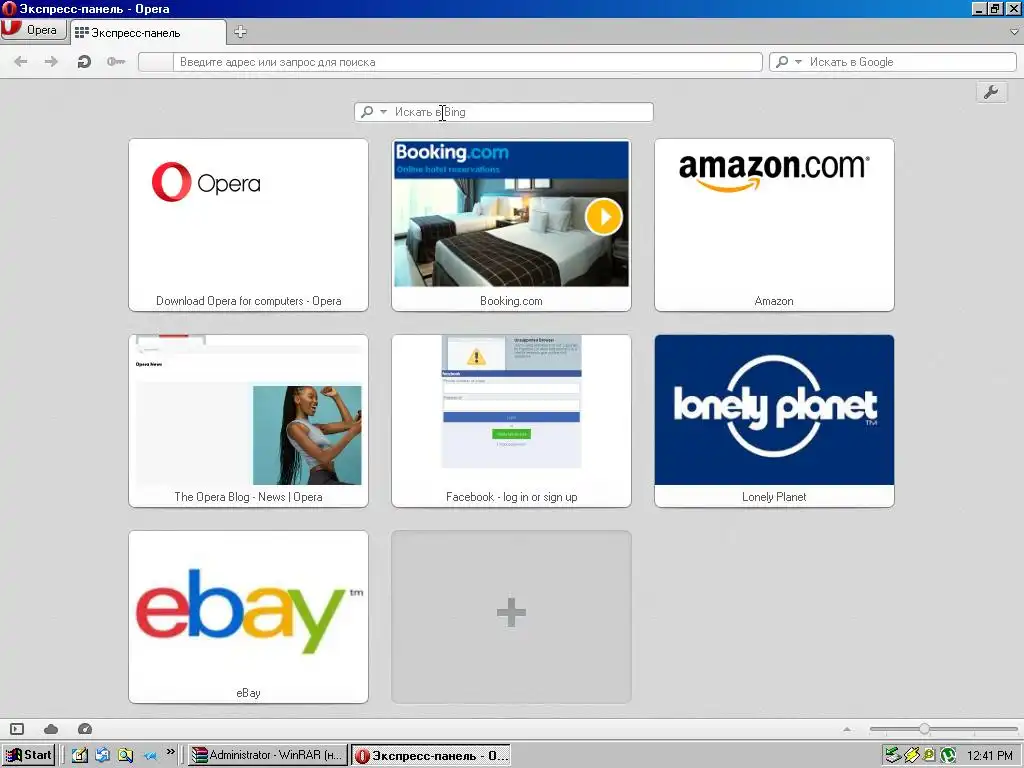This screenshot has height=768, width=1024.
Task: Open the Lonely Planet speed dial tile
Action: click(x=774, y=421)
